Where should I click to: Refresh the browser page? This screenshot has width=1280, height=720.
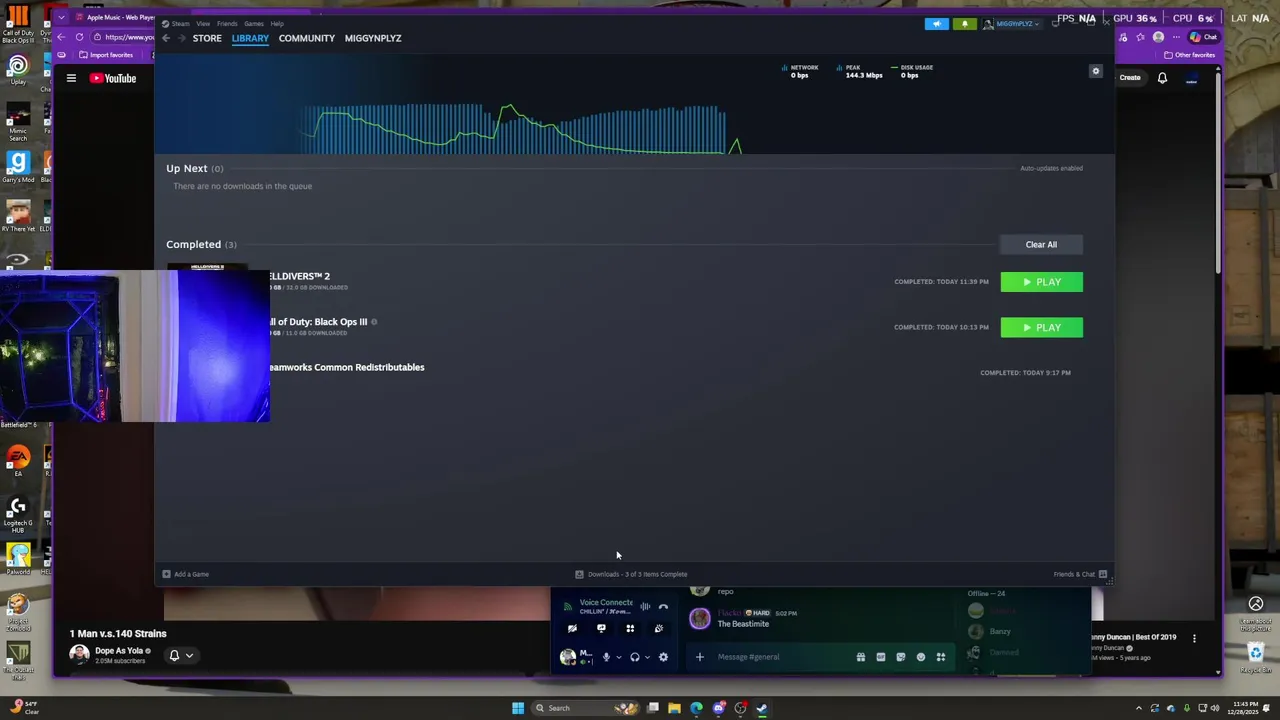pos(79,37)
